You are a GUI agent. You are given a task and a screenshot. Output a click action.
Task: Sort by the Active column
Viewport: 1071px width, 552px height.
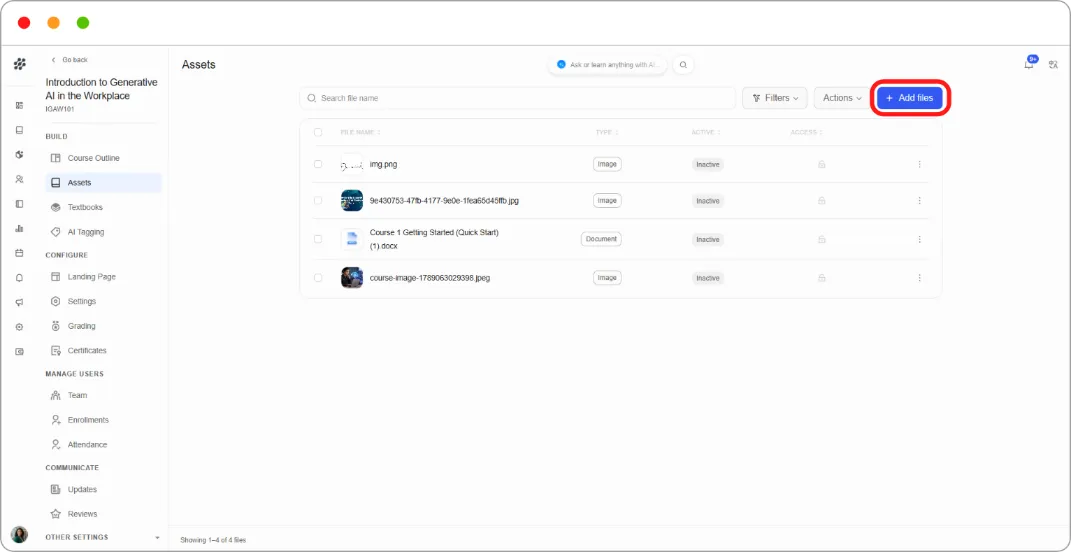[706, 133]
